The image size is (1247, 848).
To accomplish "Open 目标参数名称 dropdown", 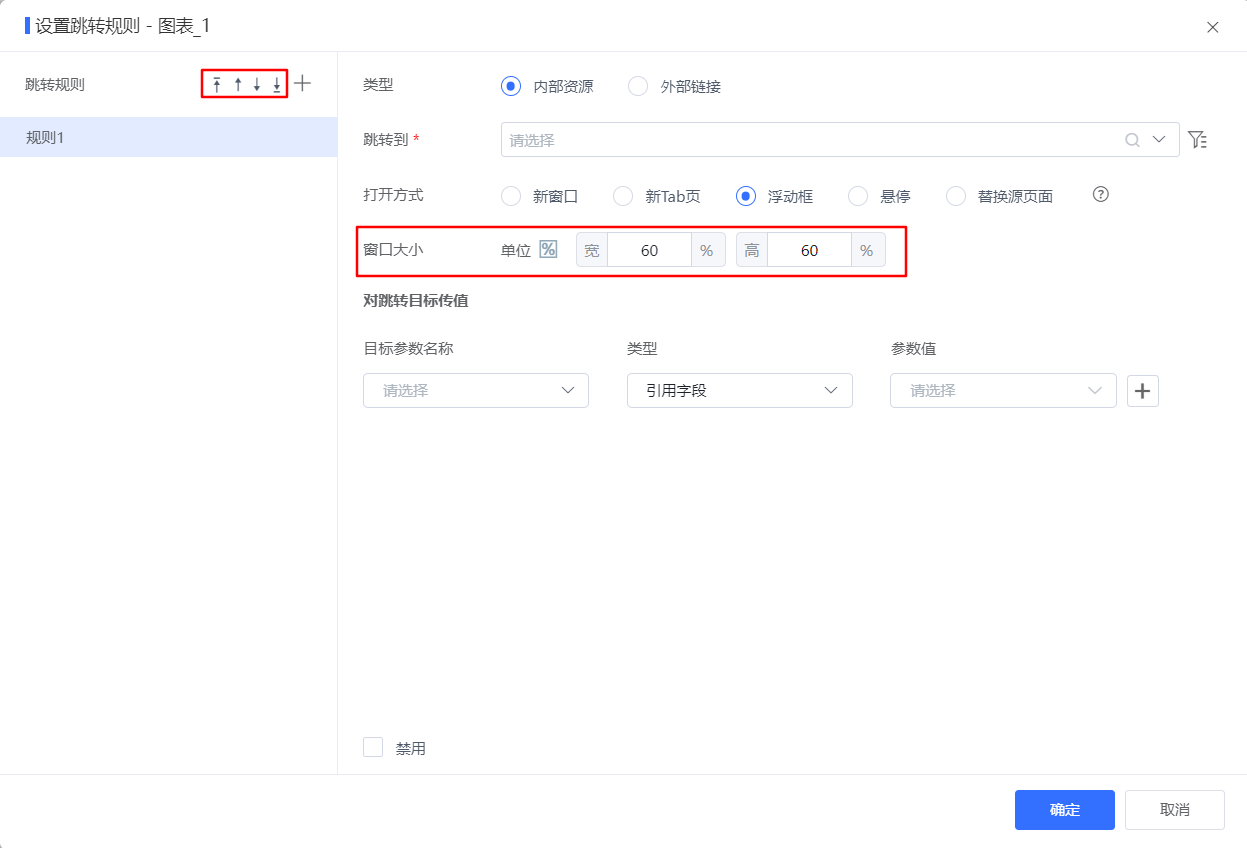I will (476, 391).
